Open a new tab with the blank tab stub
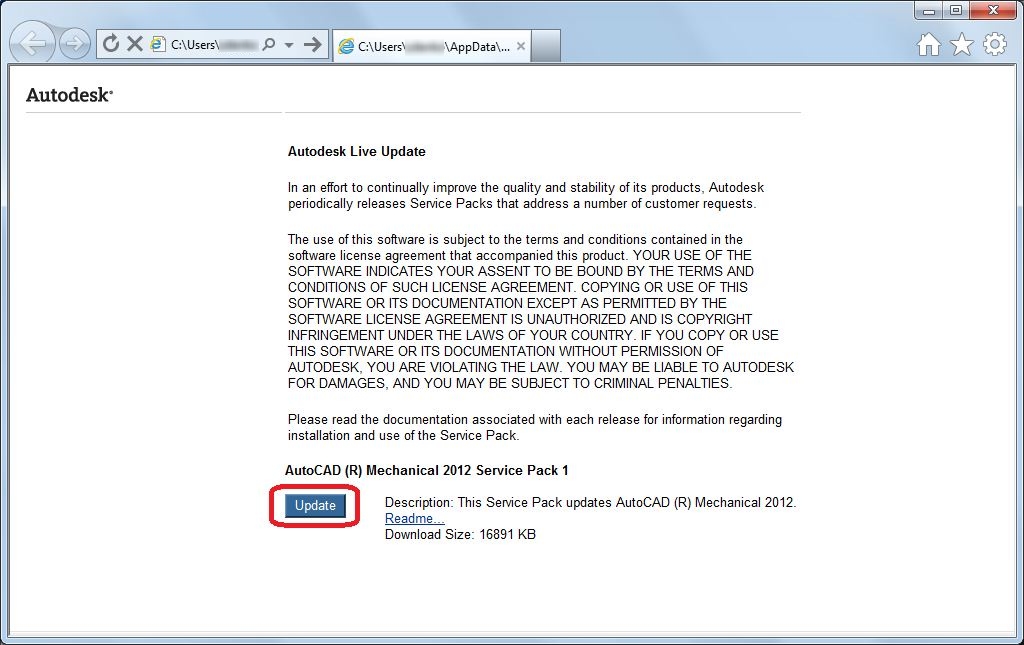 pos(545,45)
